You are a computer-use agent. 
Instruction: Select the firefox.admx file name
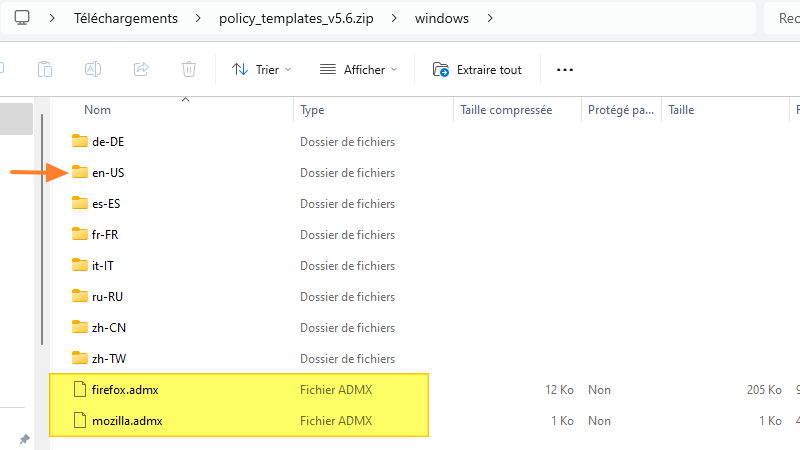click(x=125, y=390)
